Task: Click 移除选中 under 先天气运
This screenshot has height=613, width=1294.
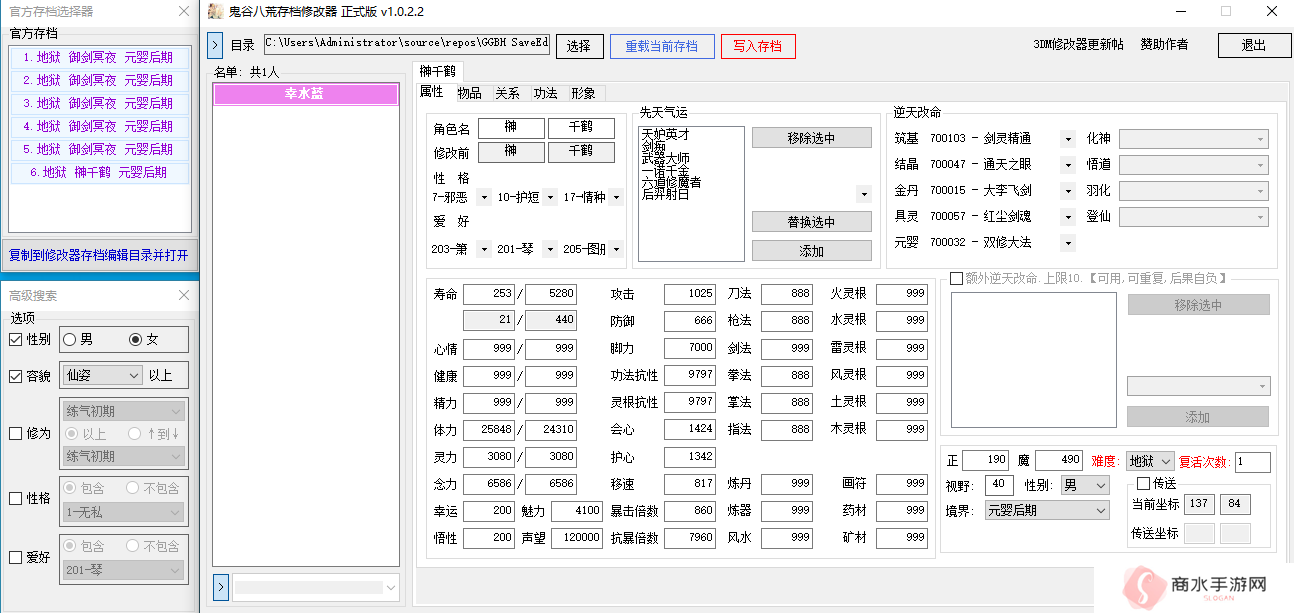Action: 811,138
